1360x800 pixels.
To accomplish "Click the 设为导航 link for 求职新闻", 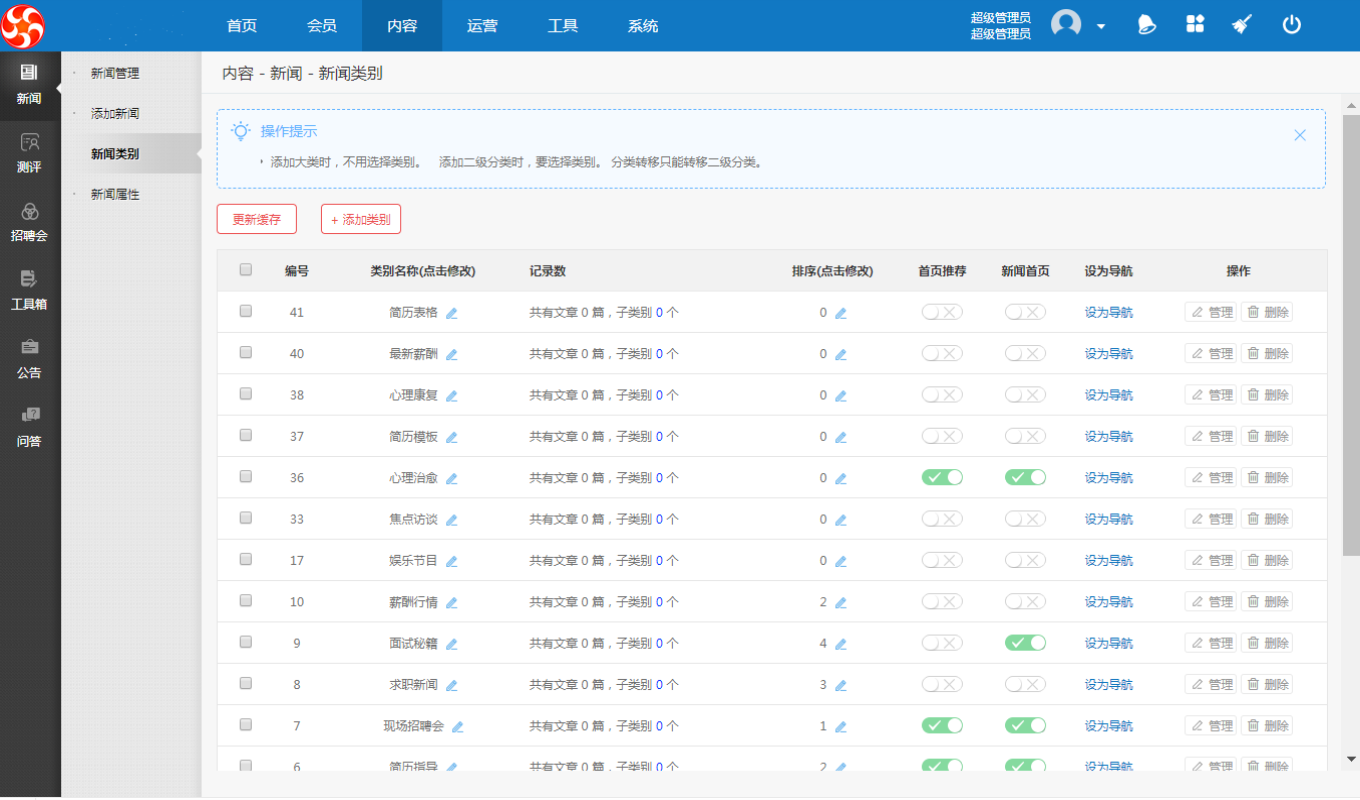I will tap(1108, 684).
